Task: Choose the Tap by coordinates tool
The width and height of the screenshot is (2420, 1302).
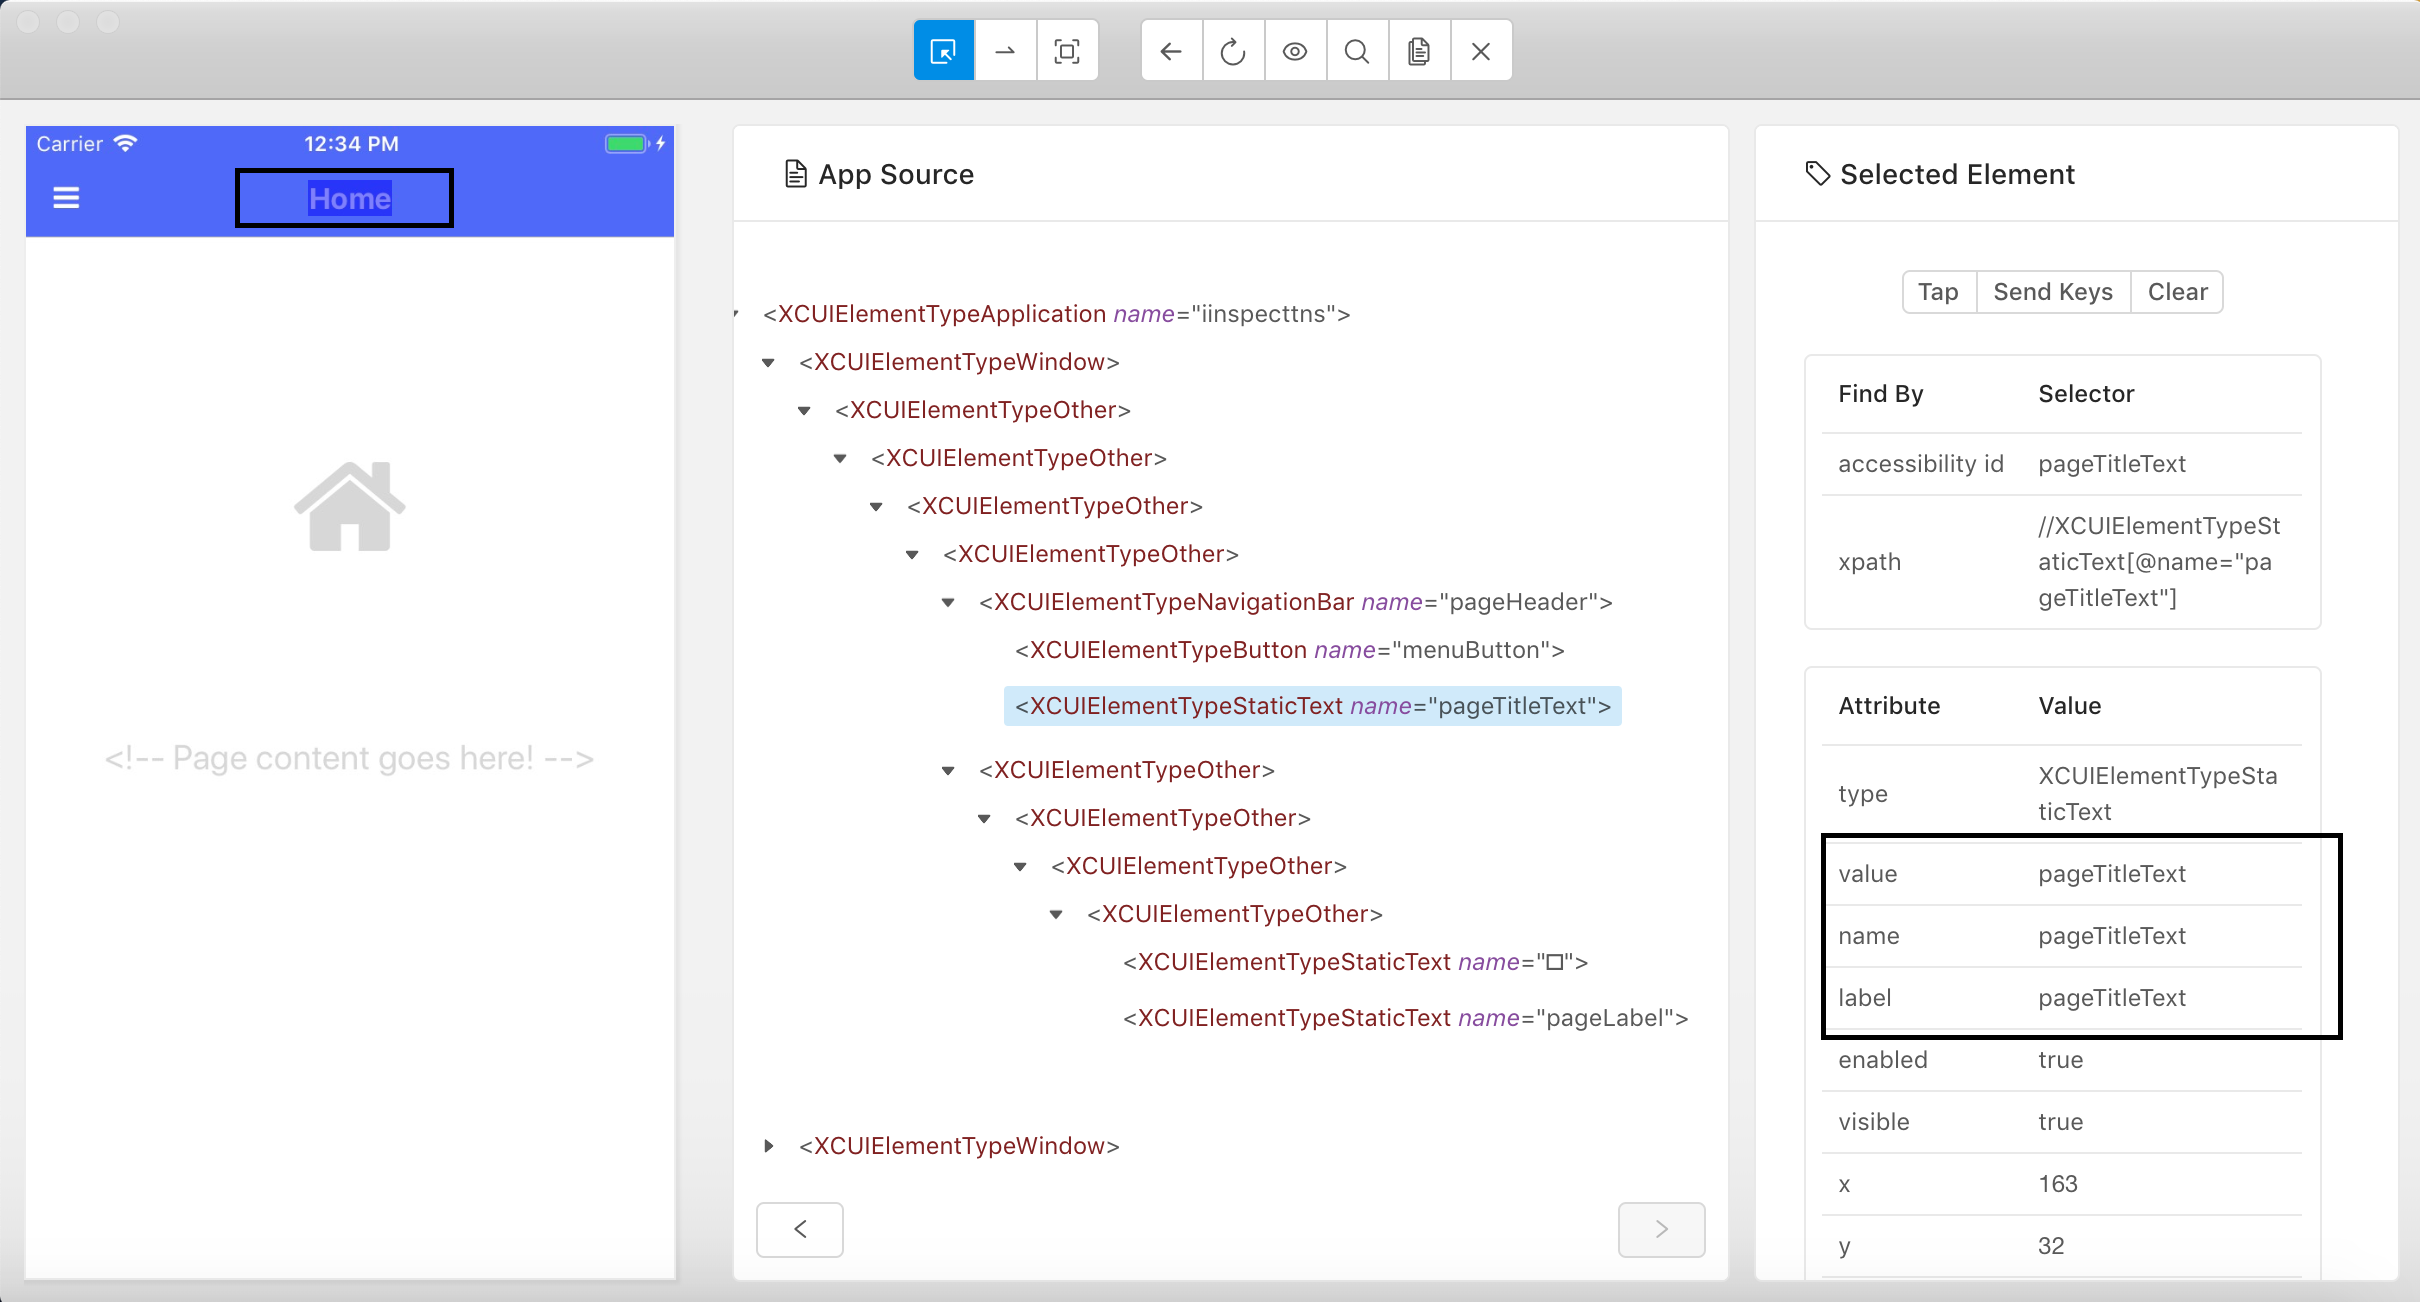Action: 1067,51
